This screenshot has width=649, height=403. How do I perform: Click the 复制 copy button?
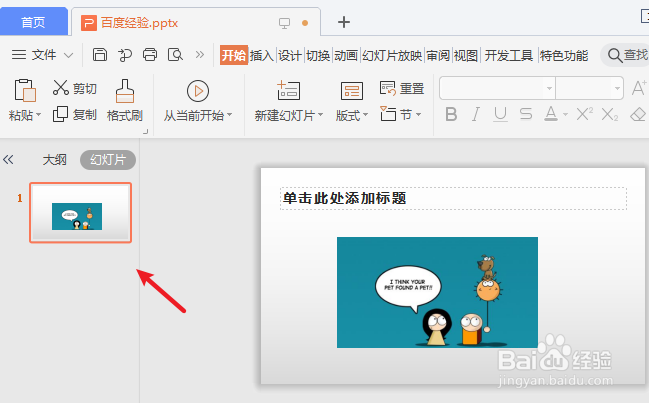click(75, 114)
